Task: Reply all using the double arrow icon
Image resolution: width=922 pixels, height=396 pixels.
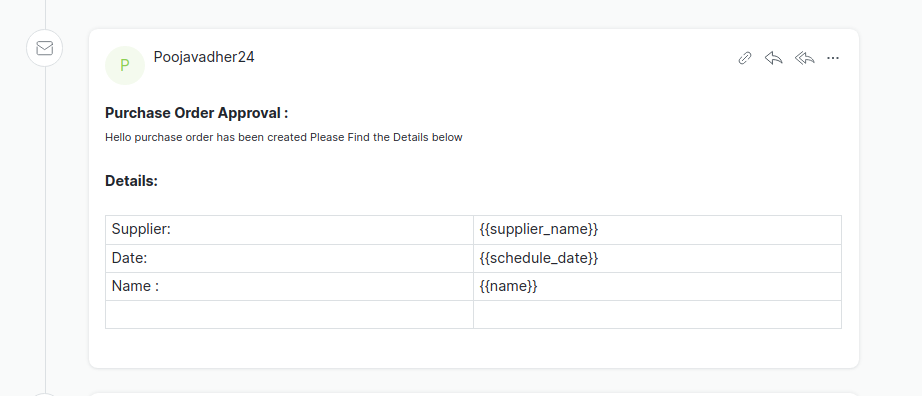Action: pos(804,58)
